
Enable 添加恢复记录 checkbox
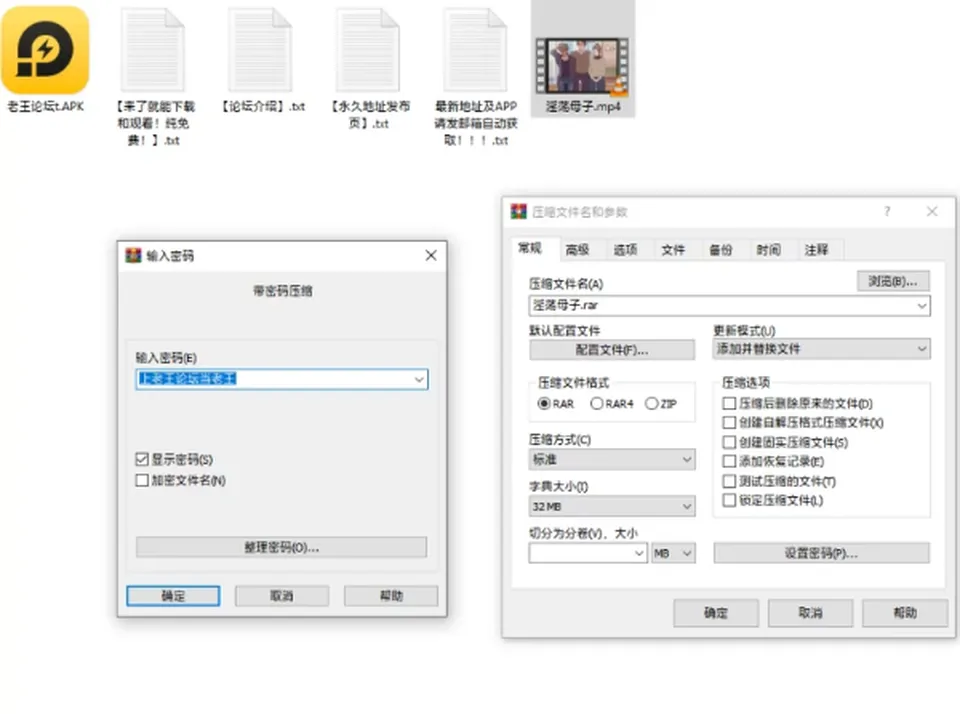(x=729, y=461)
